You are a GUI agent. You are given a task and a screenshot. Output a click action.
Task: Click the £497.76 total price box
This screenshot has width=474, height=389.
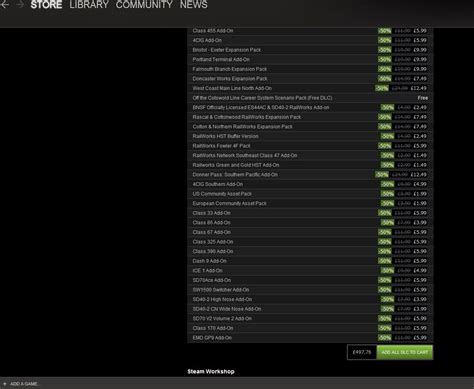point(362,352)
